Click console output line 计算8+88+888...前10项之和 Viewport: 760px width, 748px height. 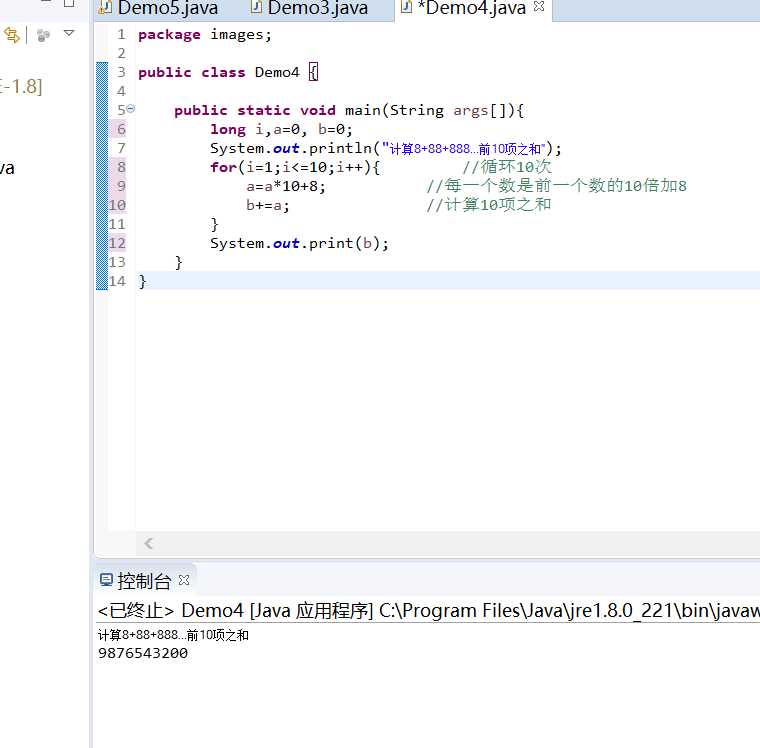(x=173, y=635)
